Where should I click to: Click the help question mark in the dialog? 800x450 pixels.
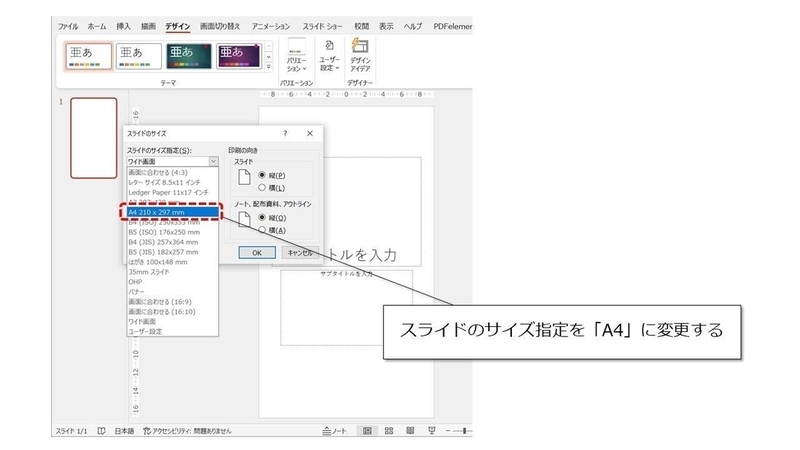click(x=285, y=133)
